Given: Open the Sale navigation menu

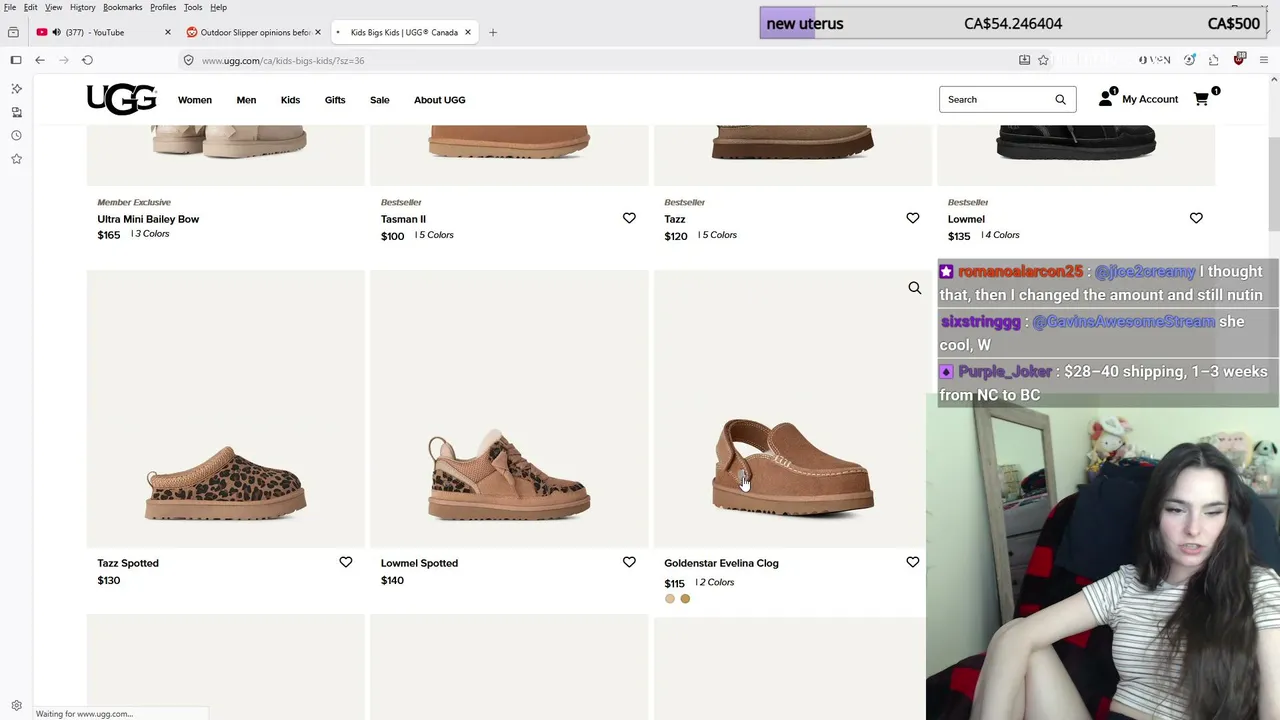Looking at the screenshot, I should point(380,100).
